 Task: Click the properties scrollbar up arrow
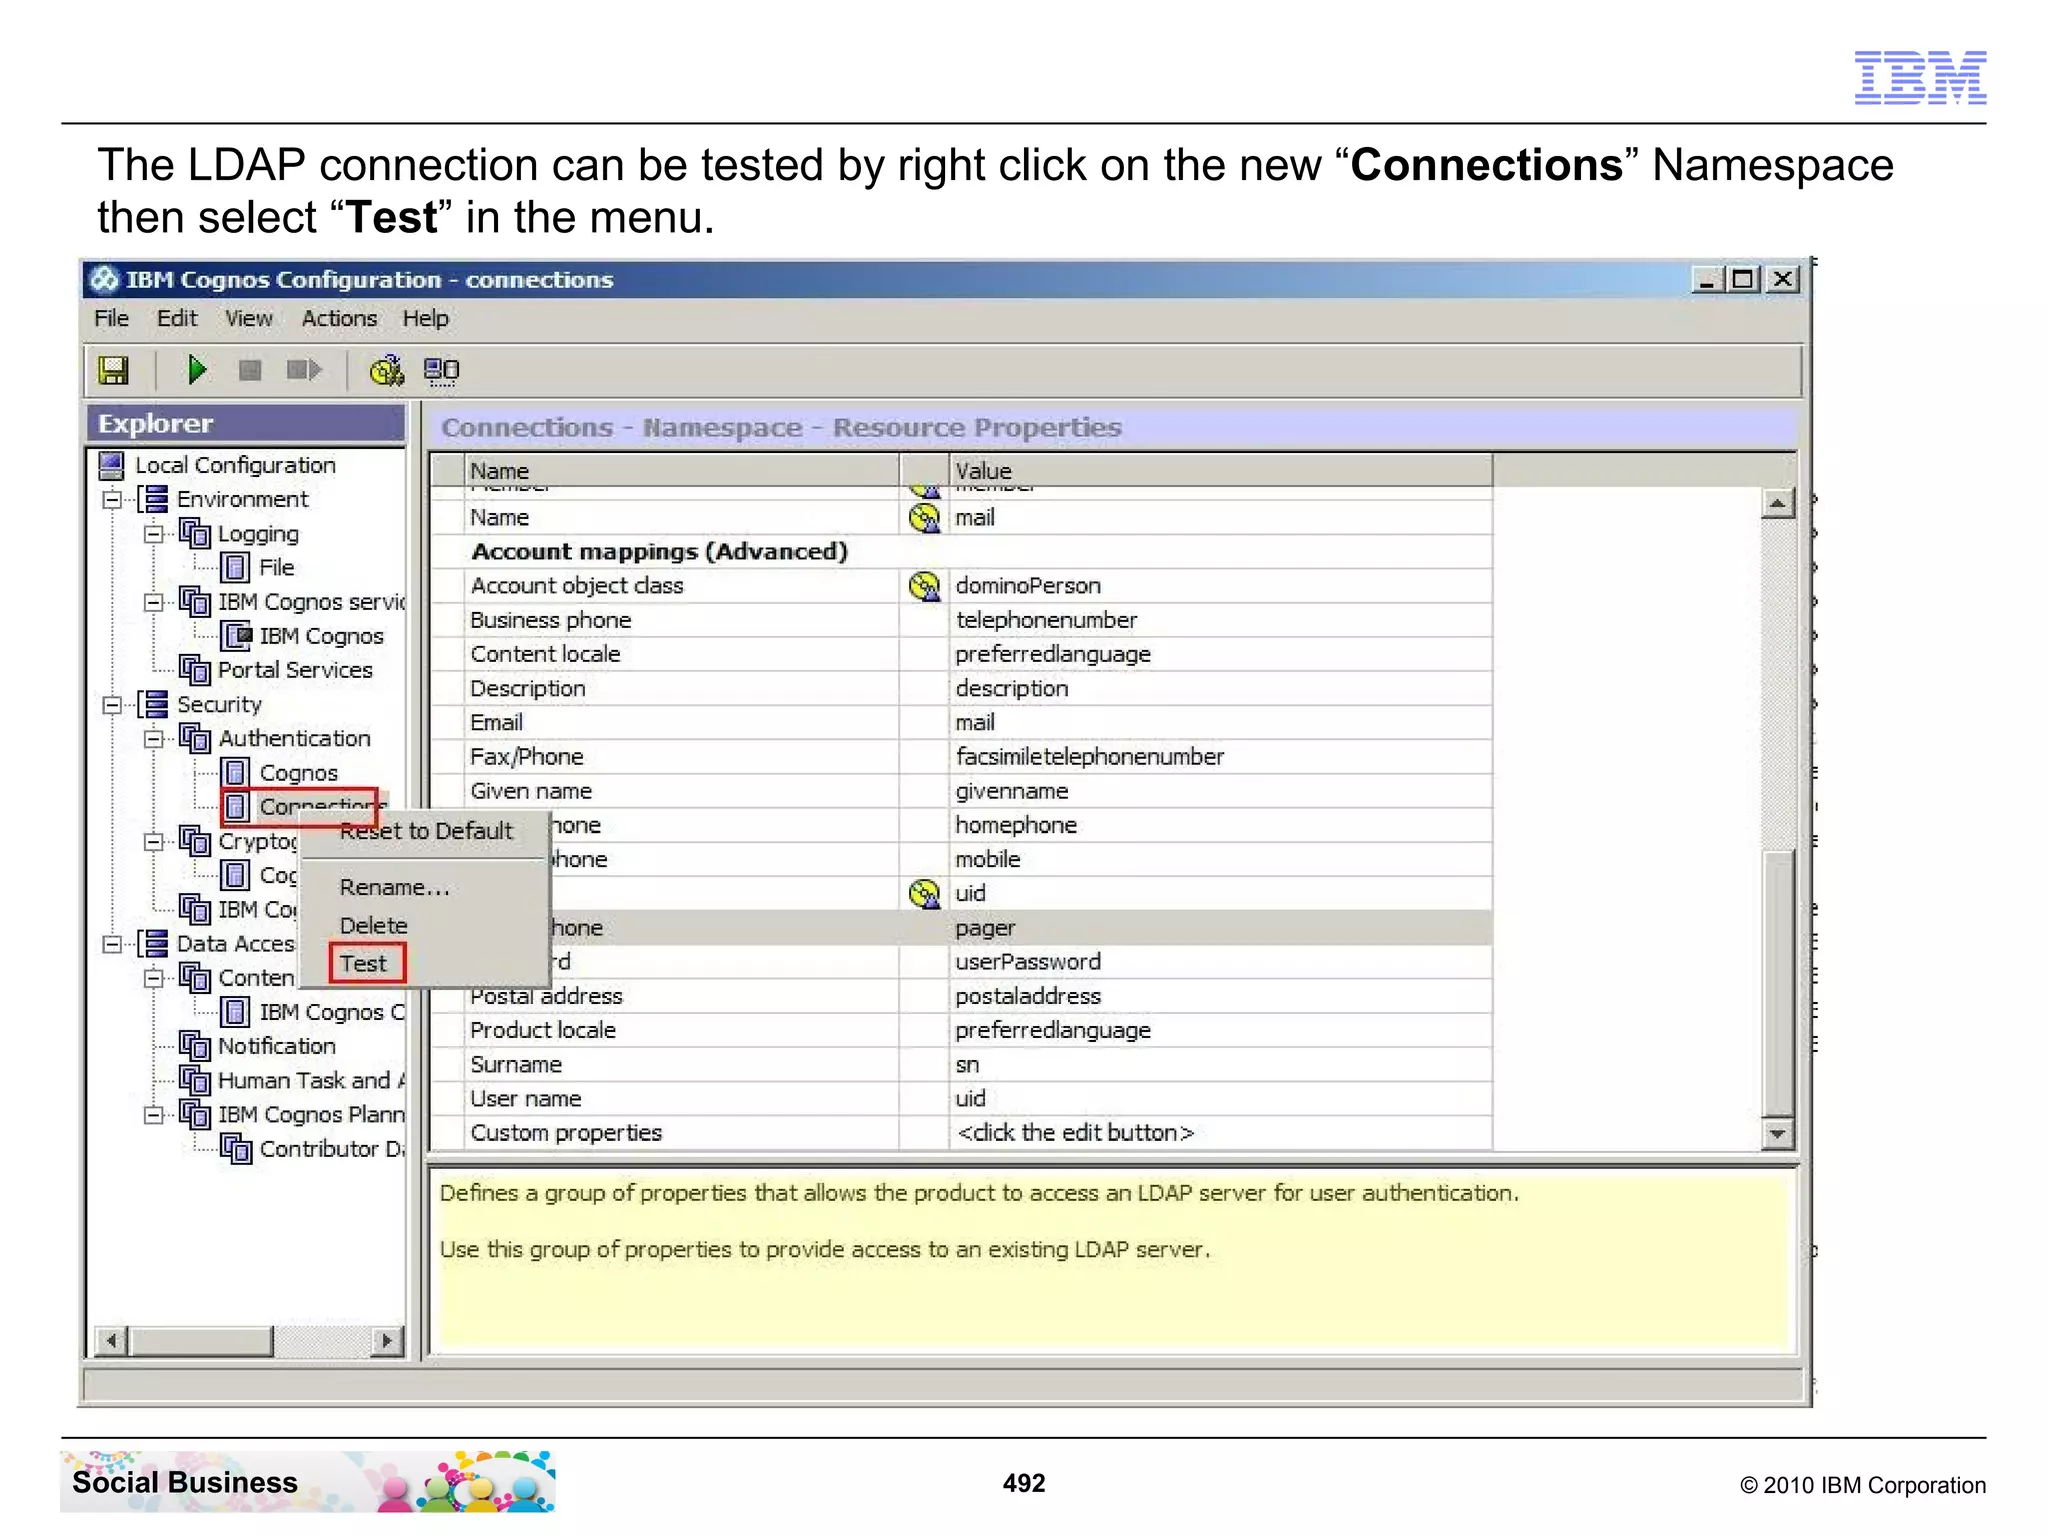(1777, 503)
